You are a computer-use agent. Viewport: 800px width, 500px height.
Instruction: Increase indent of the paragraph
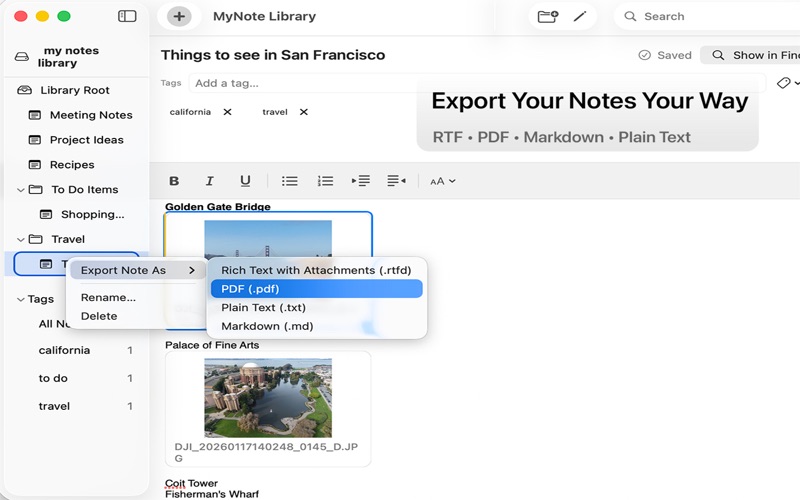(361, 181)
